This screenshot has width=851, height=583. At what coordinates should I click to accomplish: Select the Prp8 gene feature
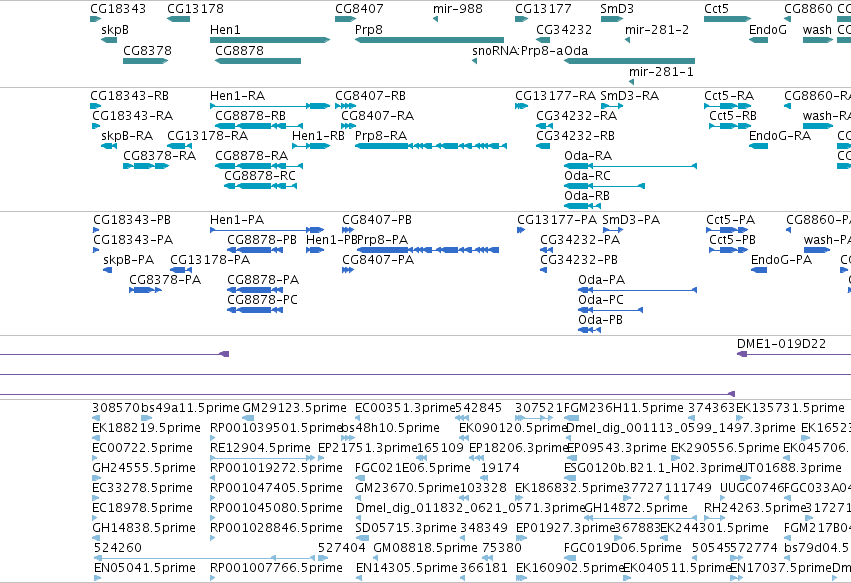click(429, 40)
